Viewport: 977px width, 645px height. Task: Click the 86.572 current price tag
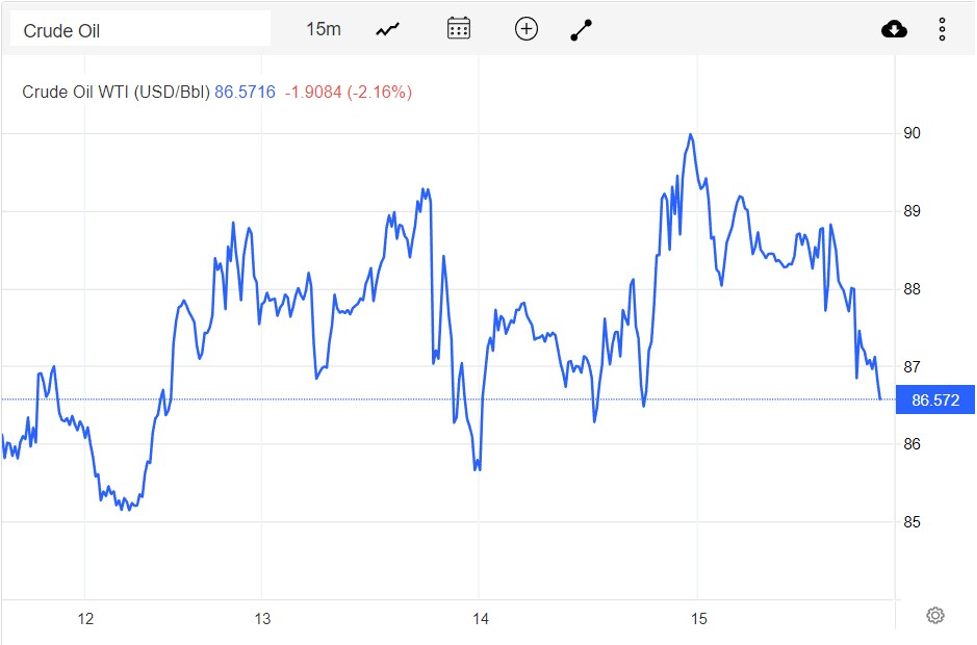935,401
